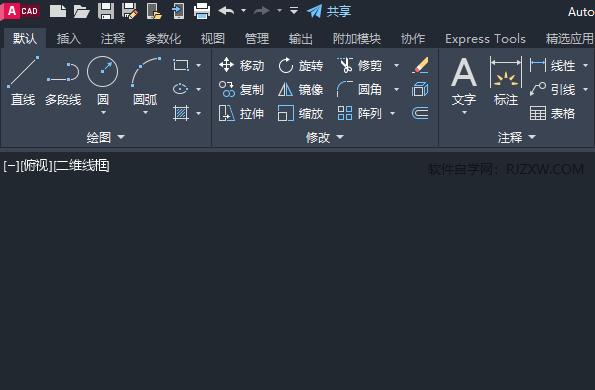Expand the 绘图 panel
Viewport: 595px width, 390px height.
105,137
